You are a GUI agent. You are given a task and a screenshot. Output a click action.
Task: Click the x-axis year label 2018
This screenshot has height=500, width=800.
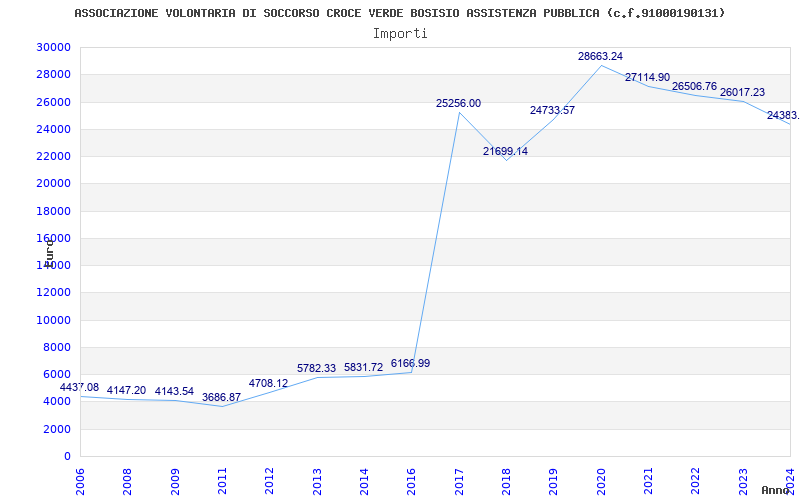[506, 481]
